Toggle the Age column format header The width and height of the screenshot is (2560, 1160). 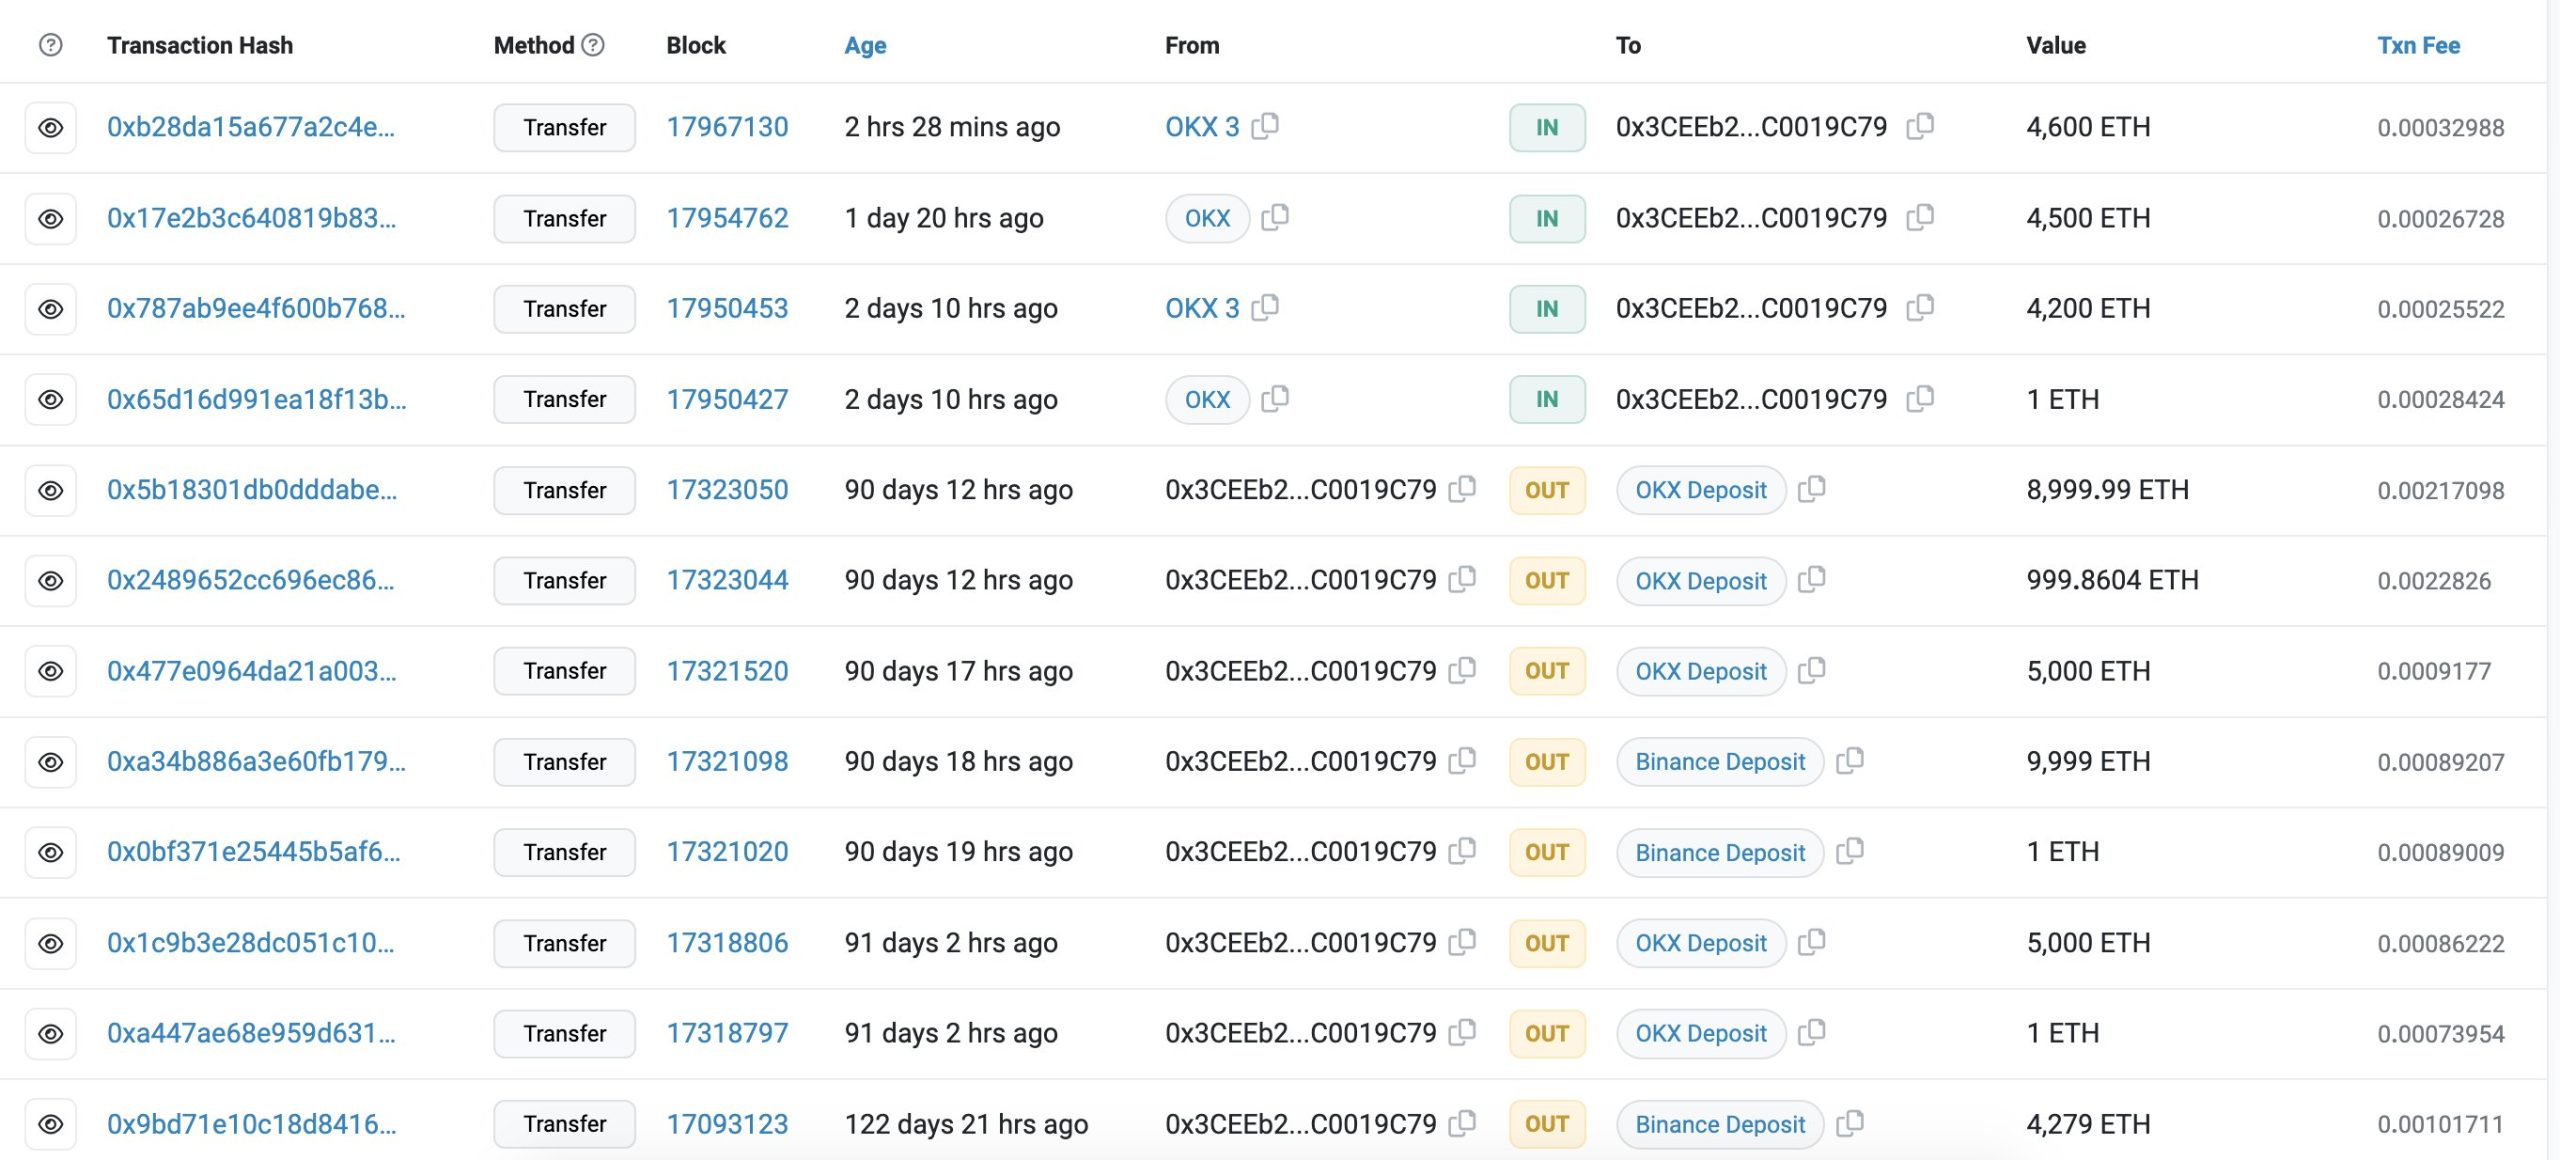coord(865,45)
